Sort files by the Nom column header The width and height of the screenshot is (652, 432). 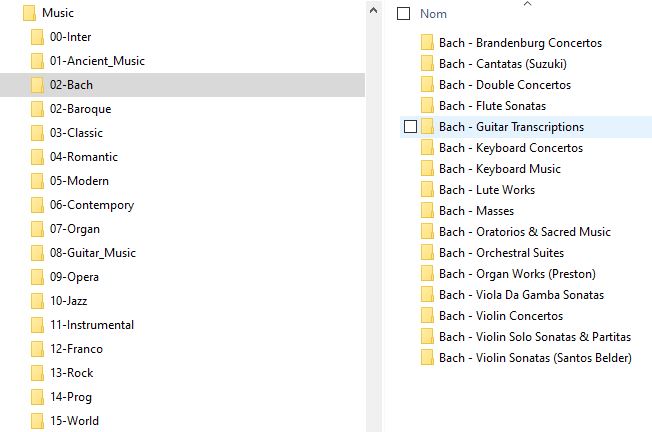point(433,14)
